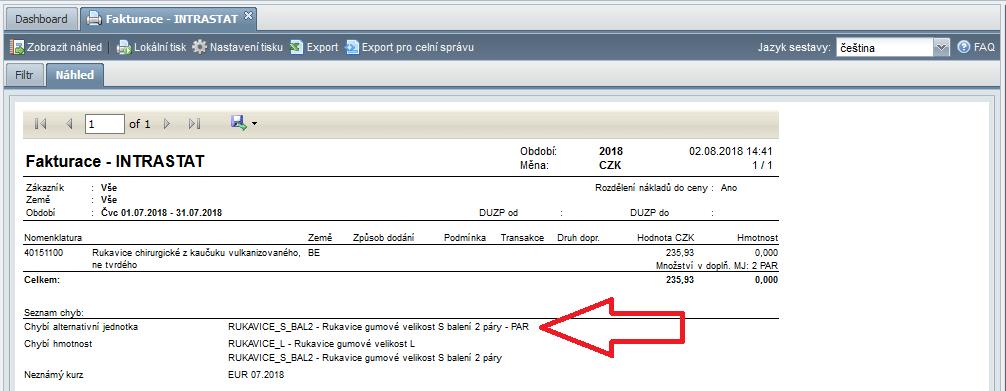This screenshot has width=1006, height=391.
Task: Click the Transakce column header
Action: pyautogui.click(x=522, y=238)
